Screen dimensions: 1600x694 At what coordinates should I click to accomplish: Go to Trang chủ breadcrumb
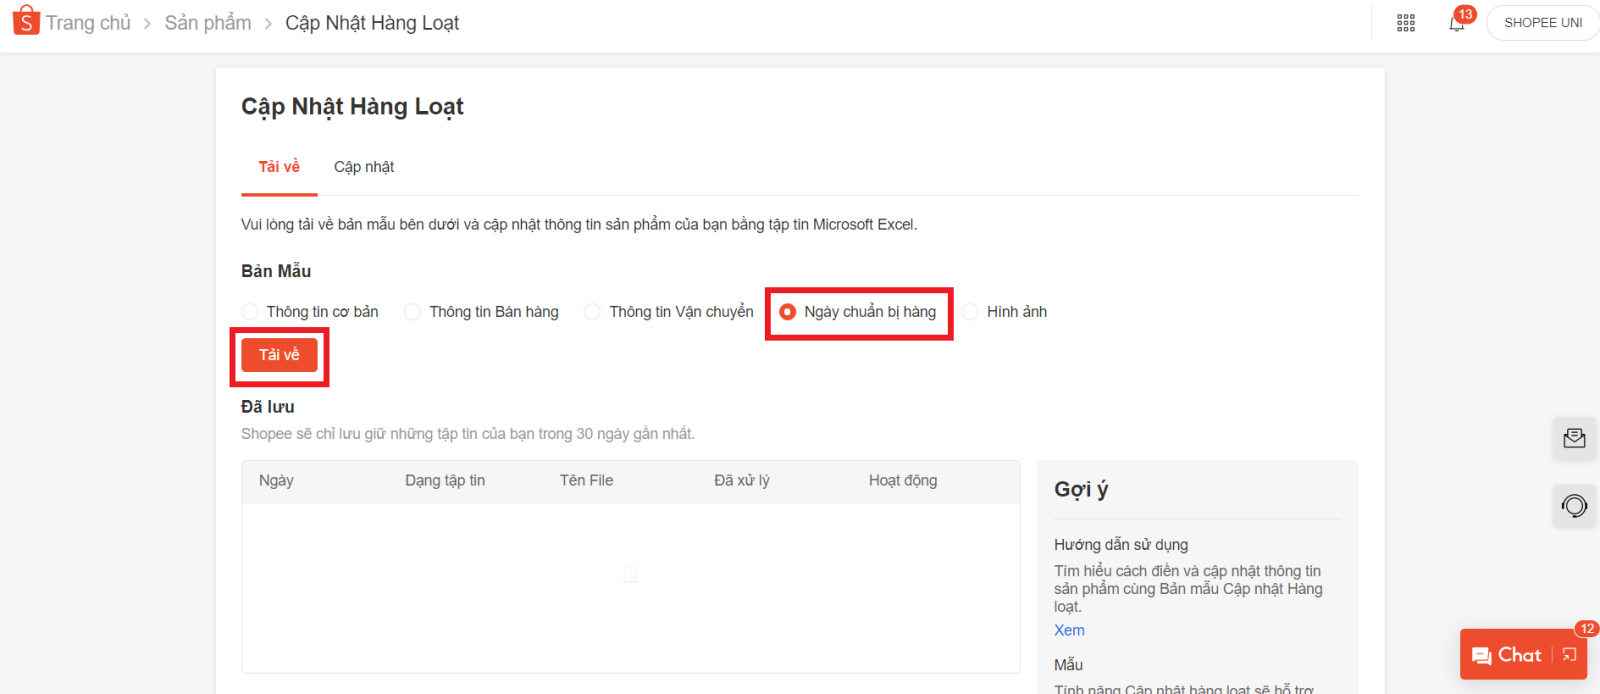[88, 23]
